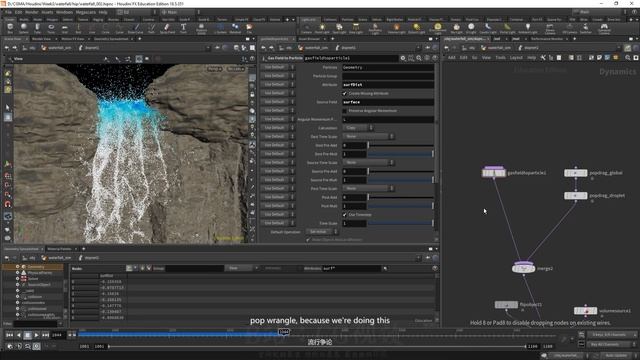Viewport: 640px width, 360px height.
Task: Add a Caustic Light from the shelf
Action: click(488, 28)
